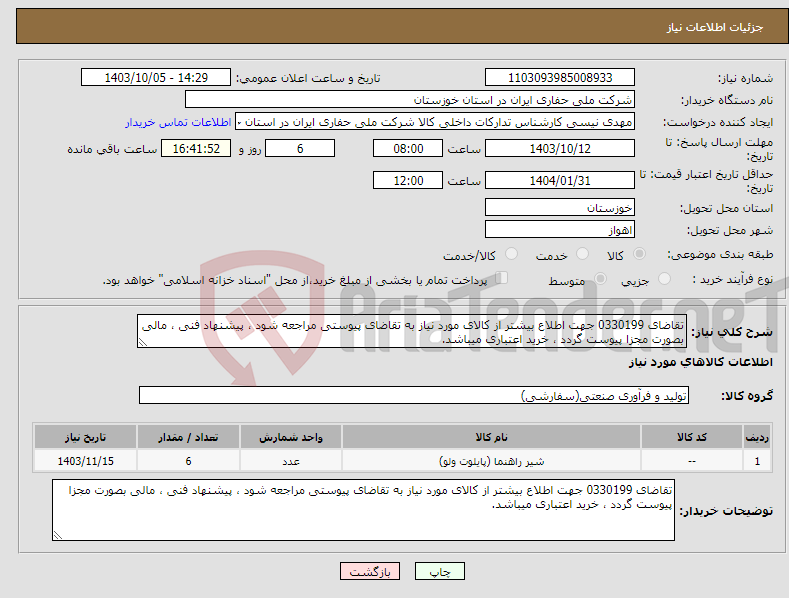Click the remaining days field showing 6

tap(300, 148)
